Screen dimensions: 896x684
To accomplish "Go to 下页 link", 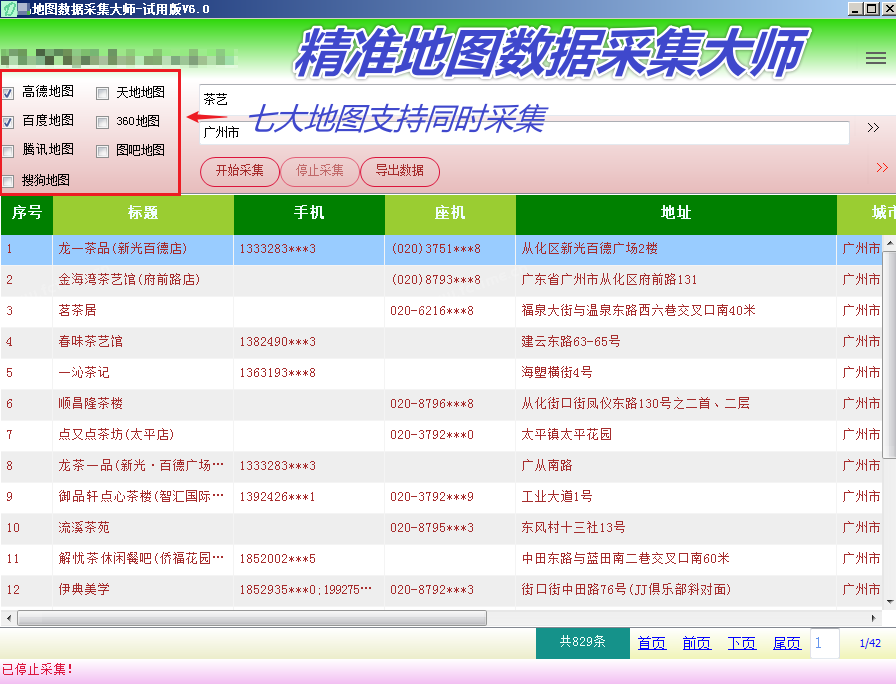I will (742, 643).
